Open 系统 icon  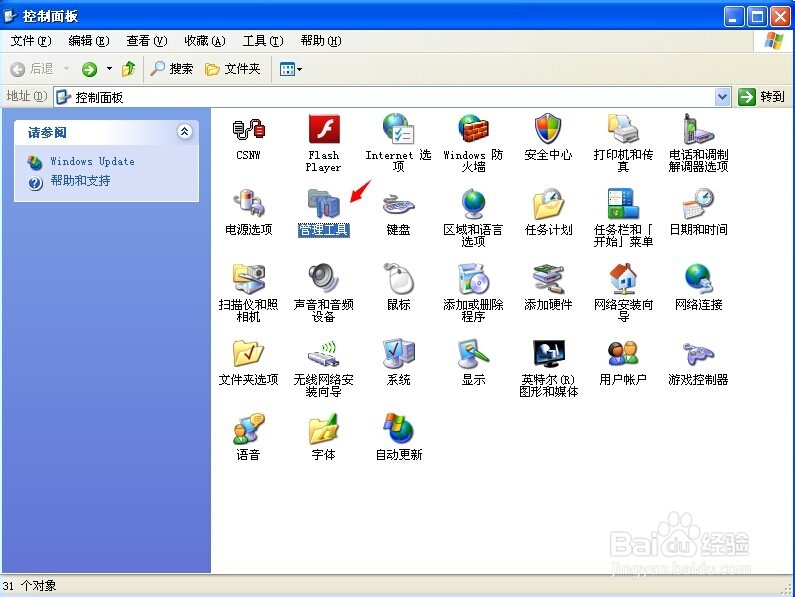[x=398, y=354]
